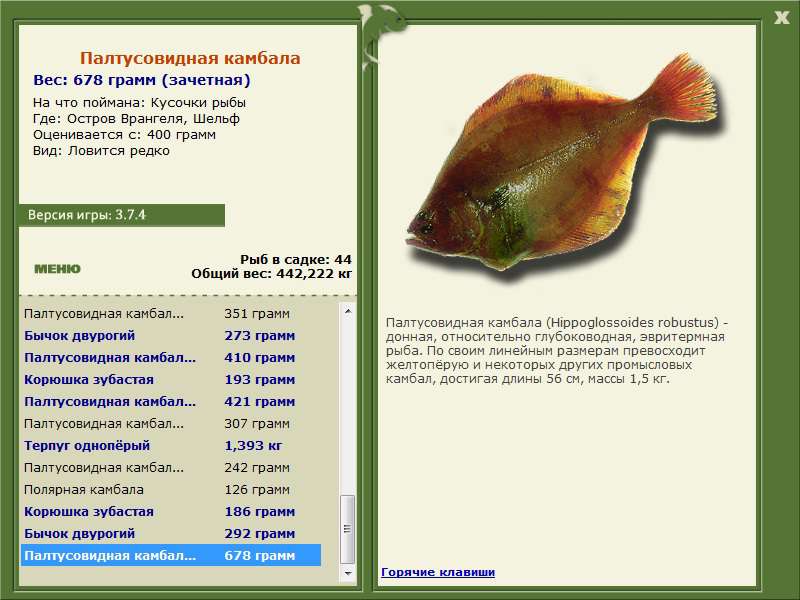Viewport: 800px width, 600px height.
Task: Pick Палтусовидная камбала 410 грамм row
Action: click(160, 358)
